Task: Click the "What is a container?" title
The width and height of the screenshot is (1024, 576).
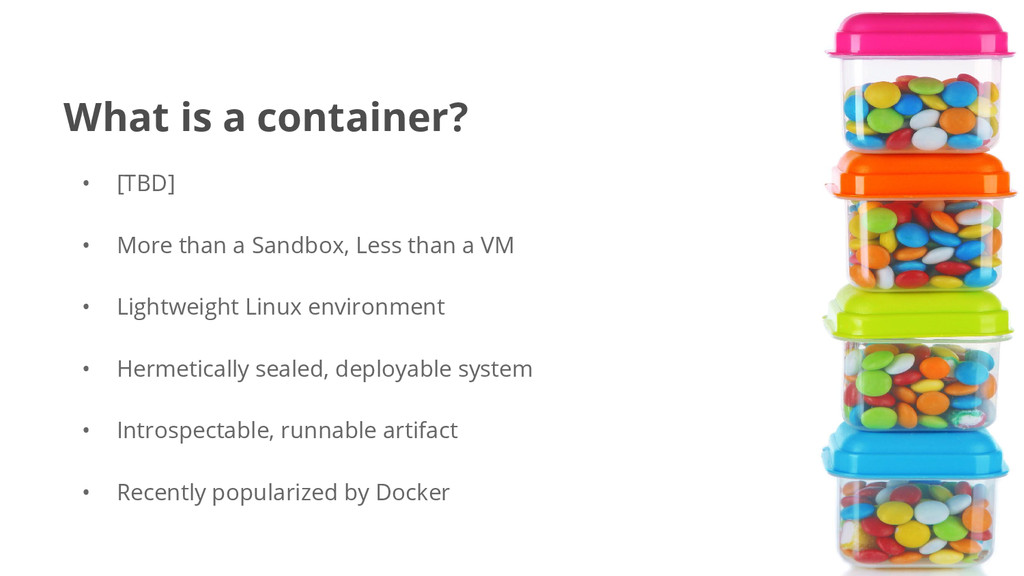Action: [266, 117]
